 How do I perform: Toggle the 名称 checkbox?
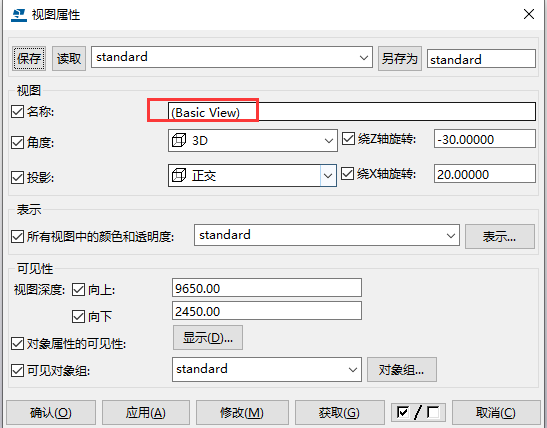point(17,112)
